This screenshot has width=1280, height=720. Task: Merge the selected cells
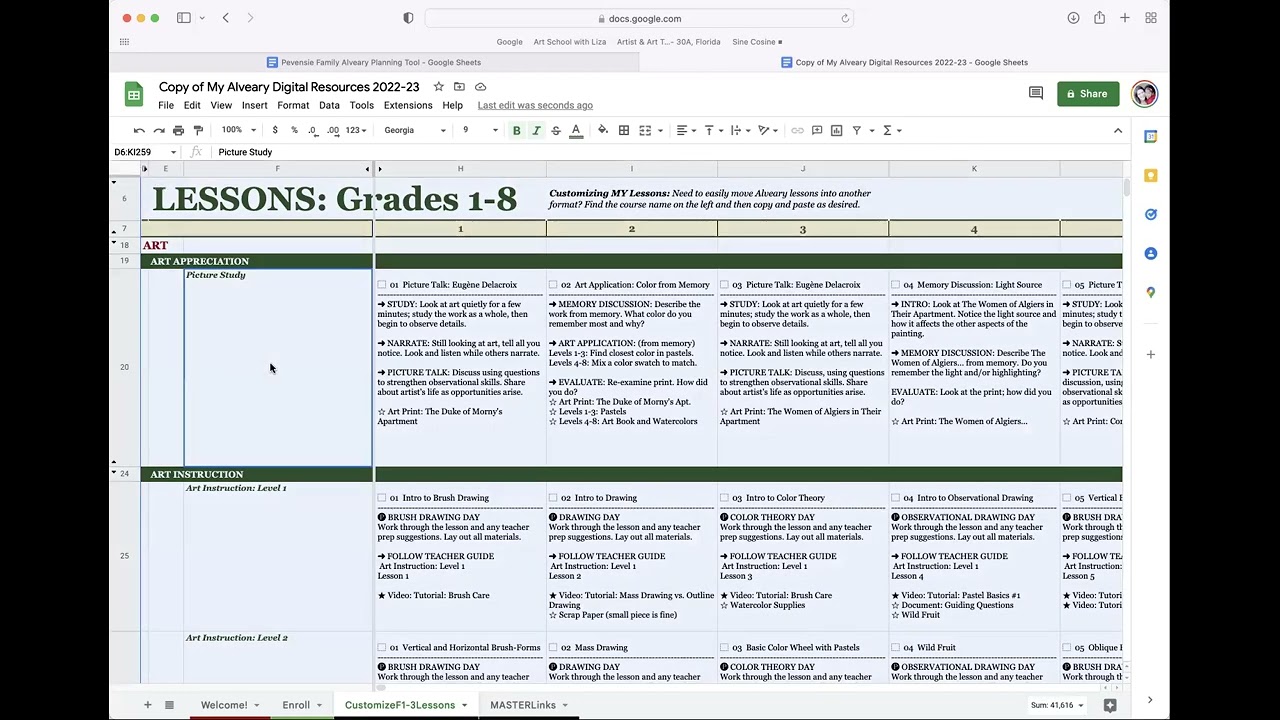coord(645,130)
